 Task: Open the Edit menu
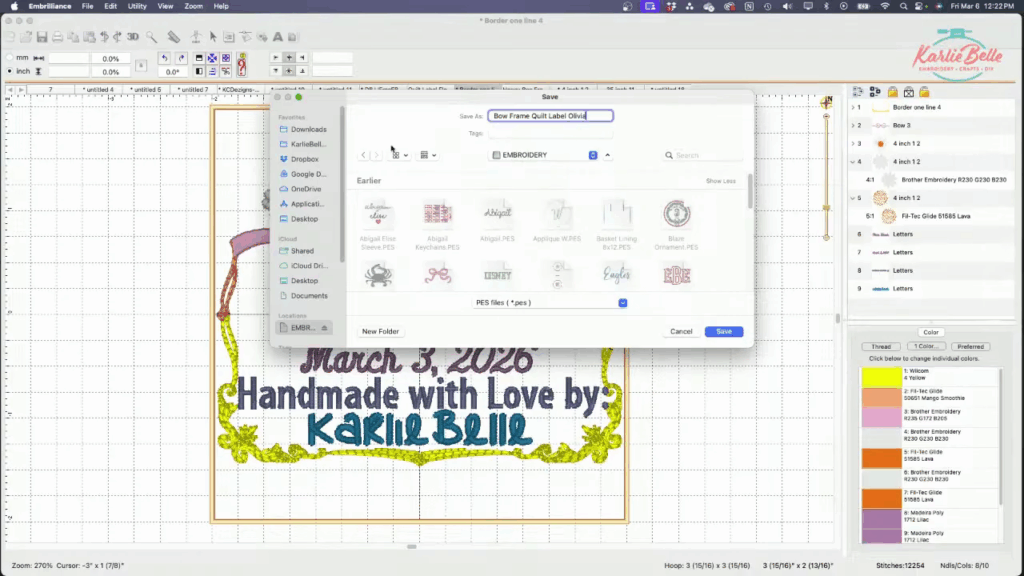(110, 7)
